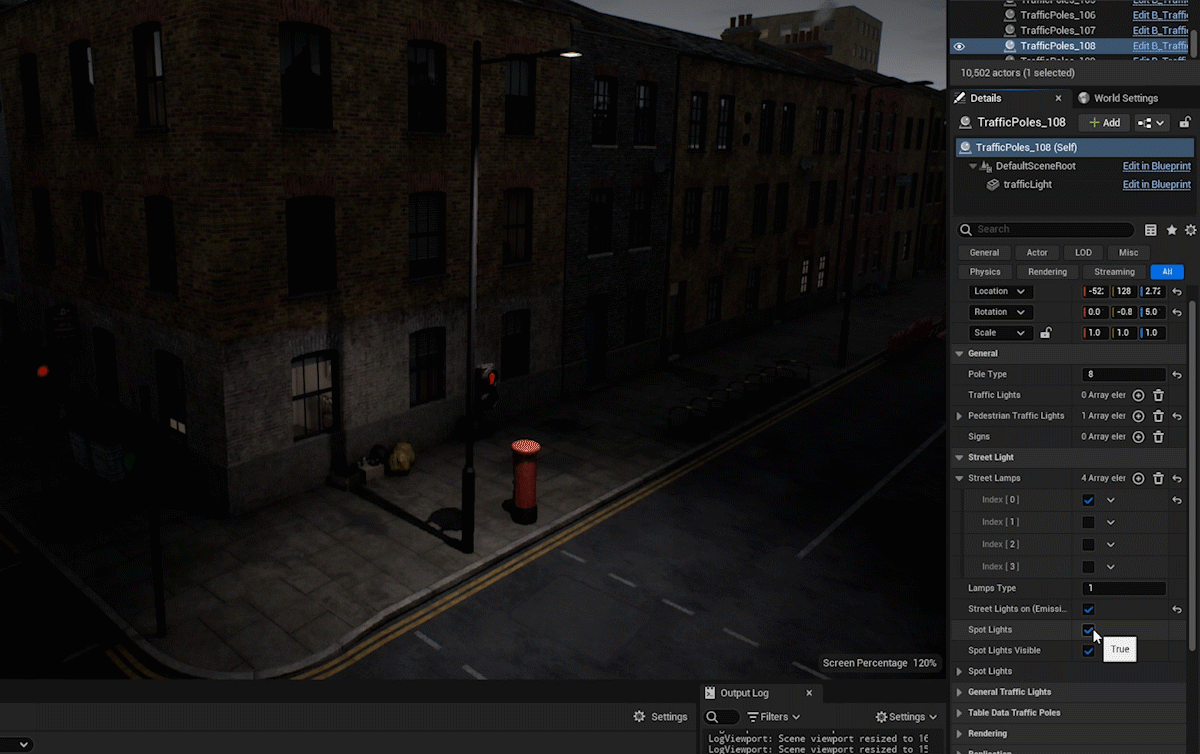This screenshot has height=754, width=1200.
Task: Open the Output Log Settings menu
Action: (906, 717)
